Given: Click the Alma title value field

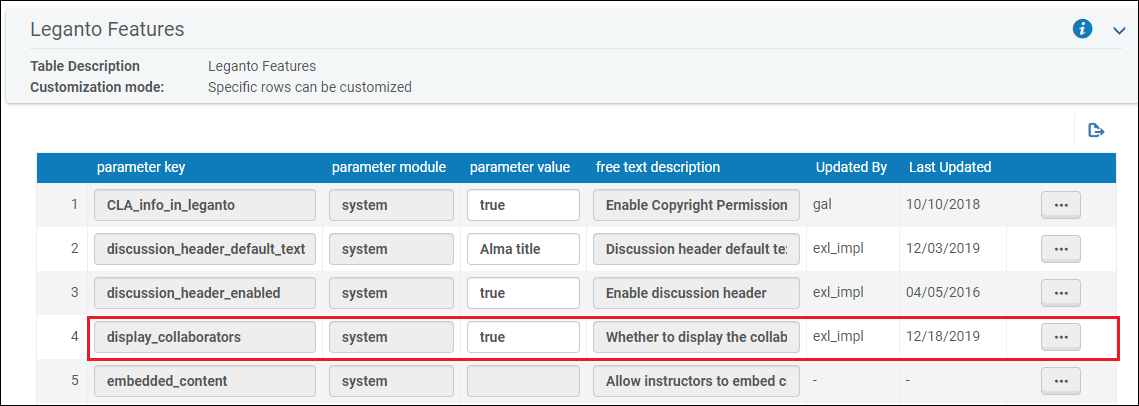Looking at the screenshot, I should point(523,249).
